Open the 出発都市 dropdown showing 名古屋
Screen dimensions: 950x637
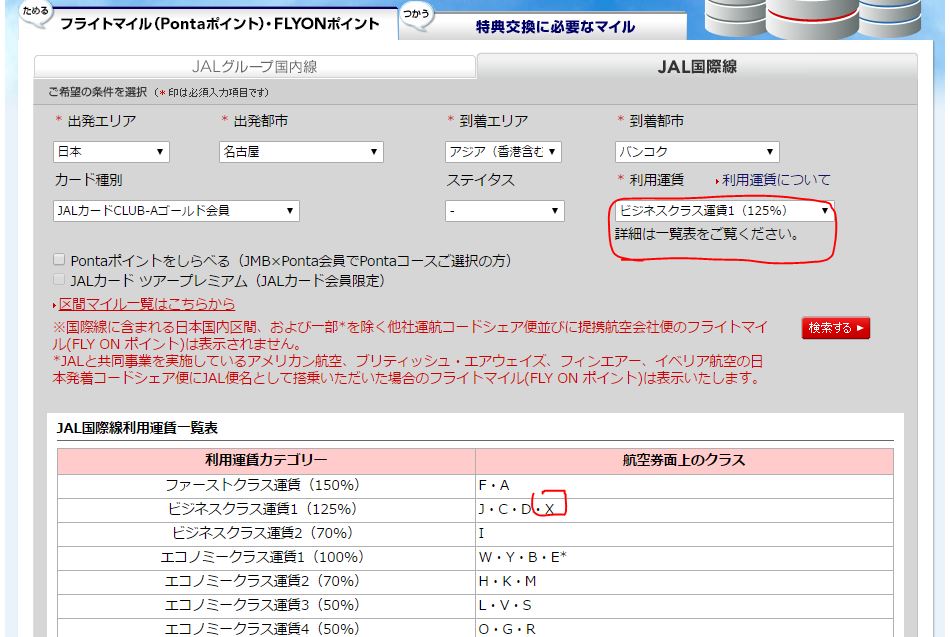tap(301, 152)
